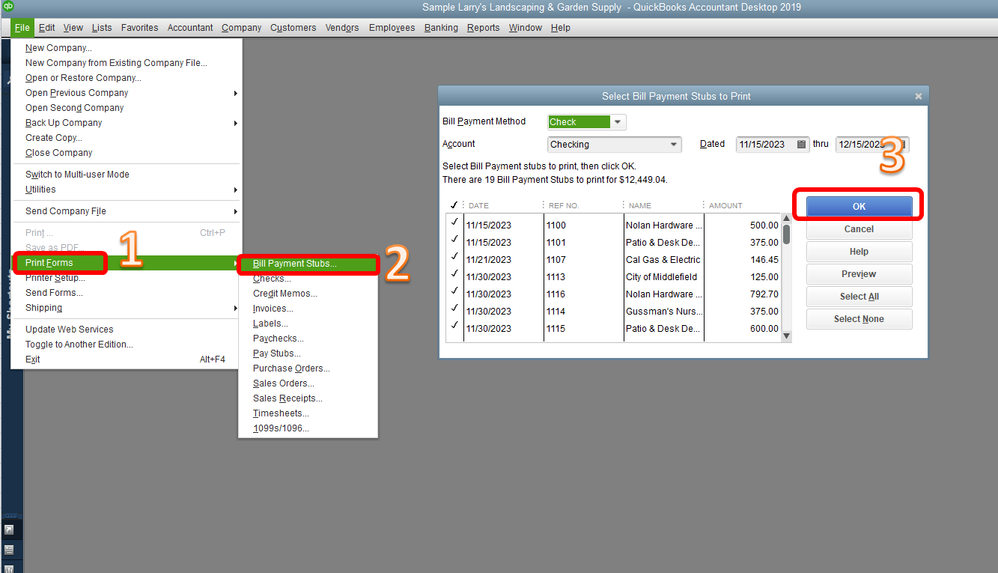Viewport: 998px width, 573px height.
Task: Expand the Utilities submenu
Action: click(235, 190)
